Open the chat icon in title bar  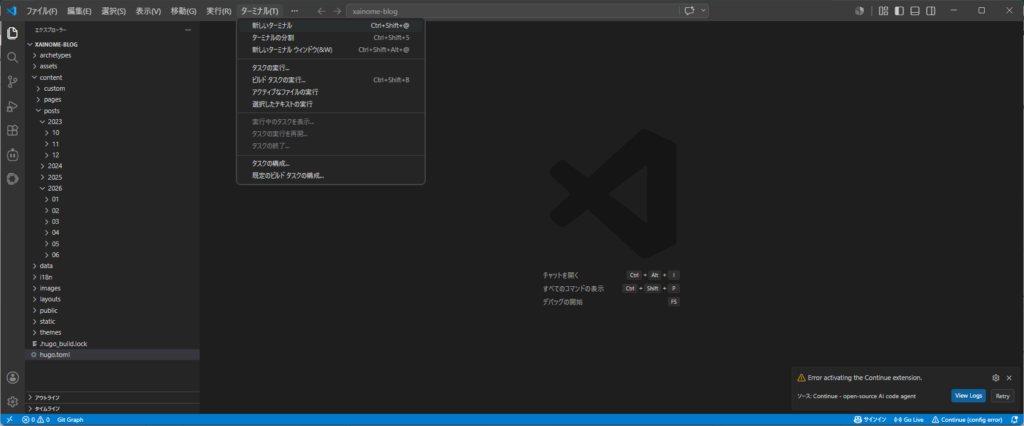click(x=690, y=10)
